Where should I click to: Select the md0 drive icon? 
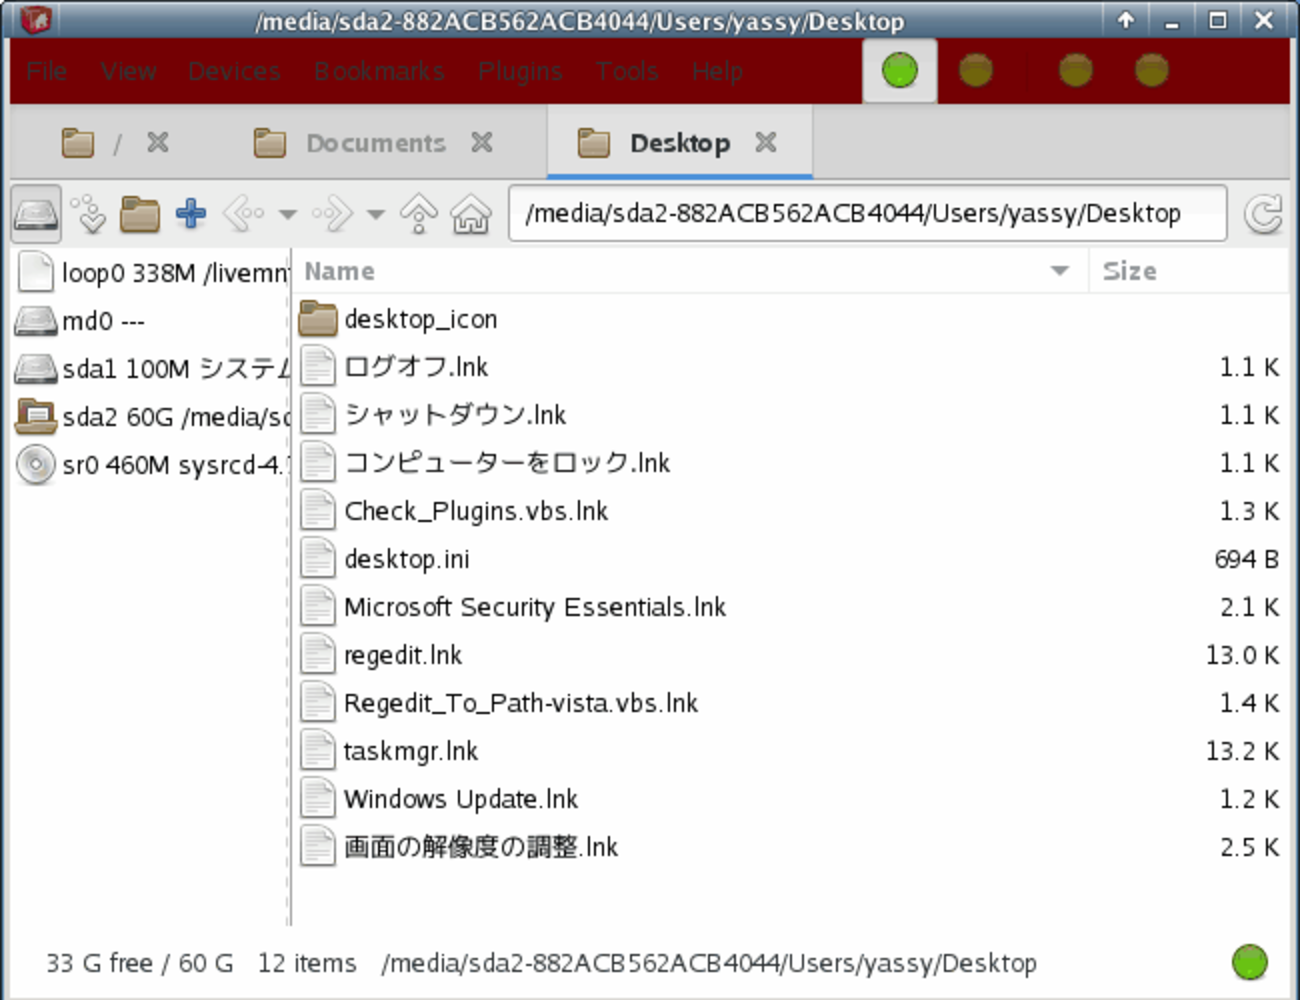36,320
